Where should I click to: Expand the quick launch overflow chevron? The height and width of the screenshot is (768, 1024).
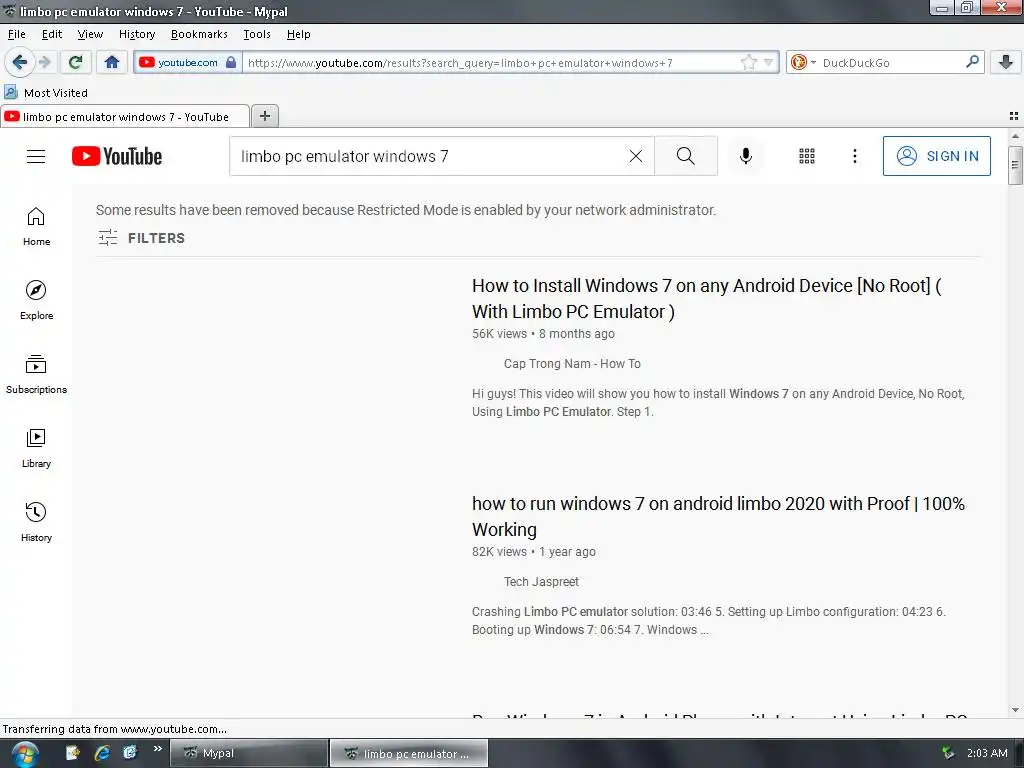click(157, 748)
